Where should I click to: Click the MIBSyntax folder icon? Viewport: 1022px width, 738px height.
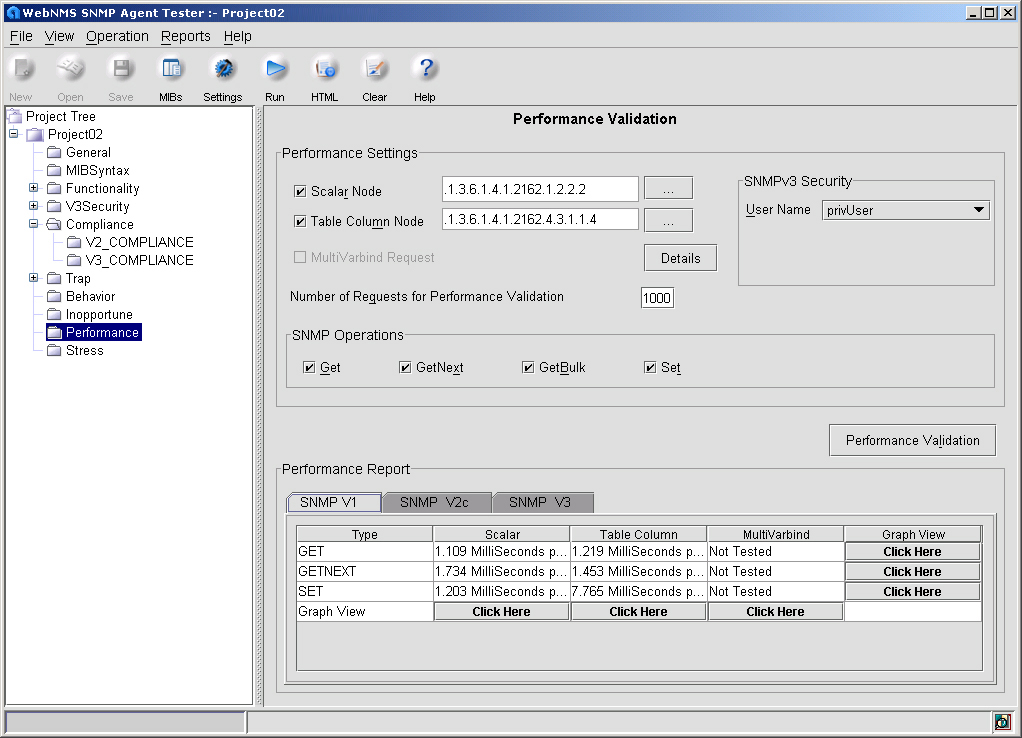click(x=54, y=171)
